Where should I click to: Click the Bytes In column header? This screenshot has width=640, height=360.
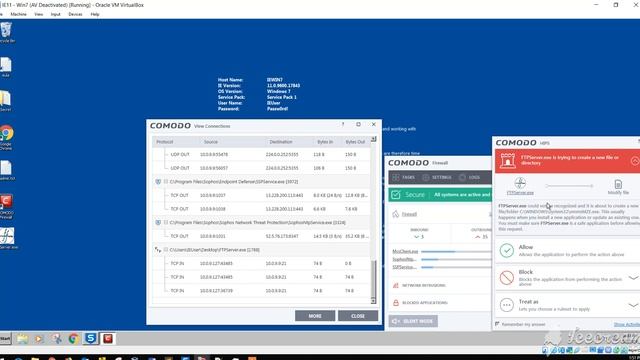[325, 142]
